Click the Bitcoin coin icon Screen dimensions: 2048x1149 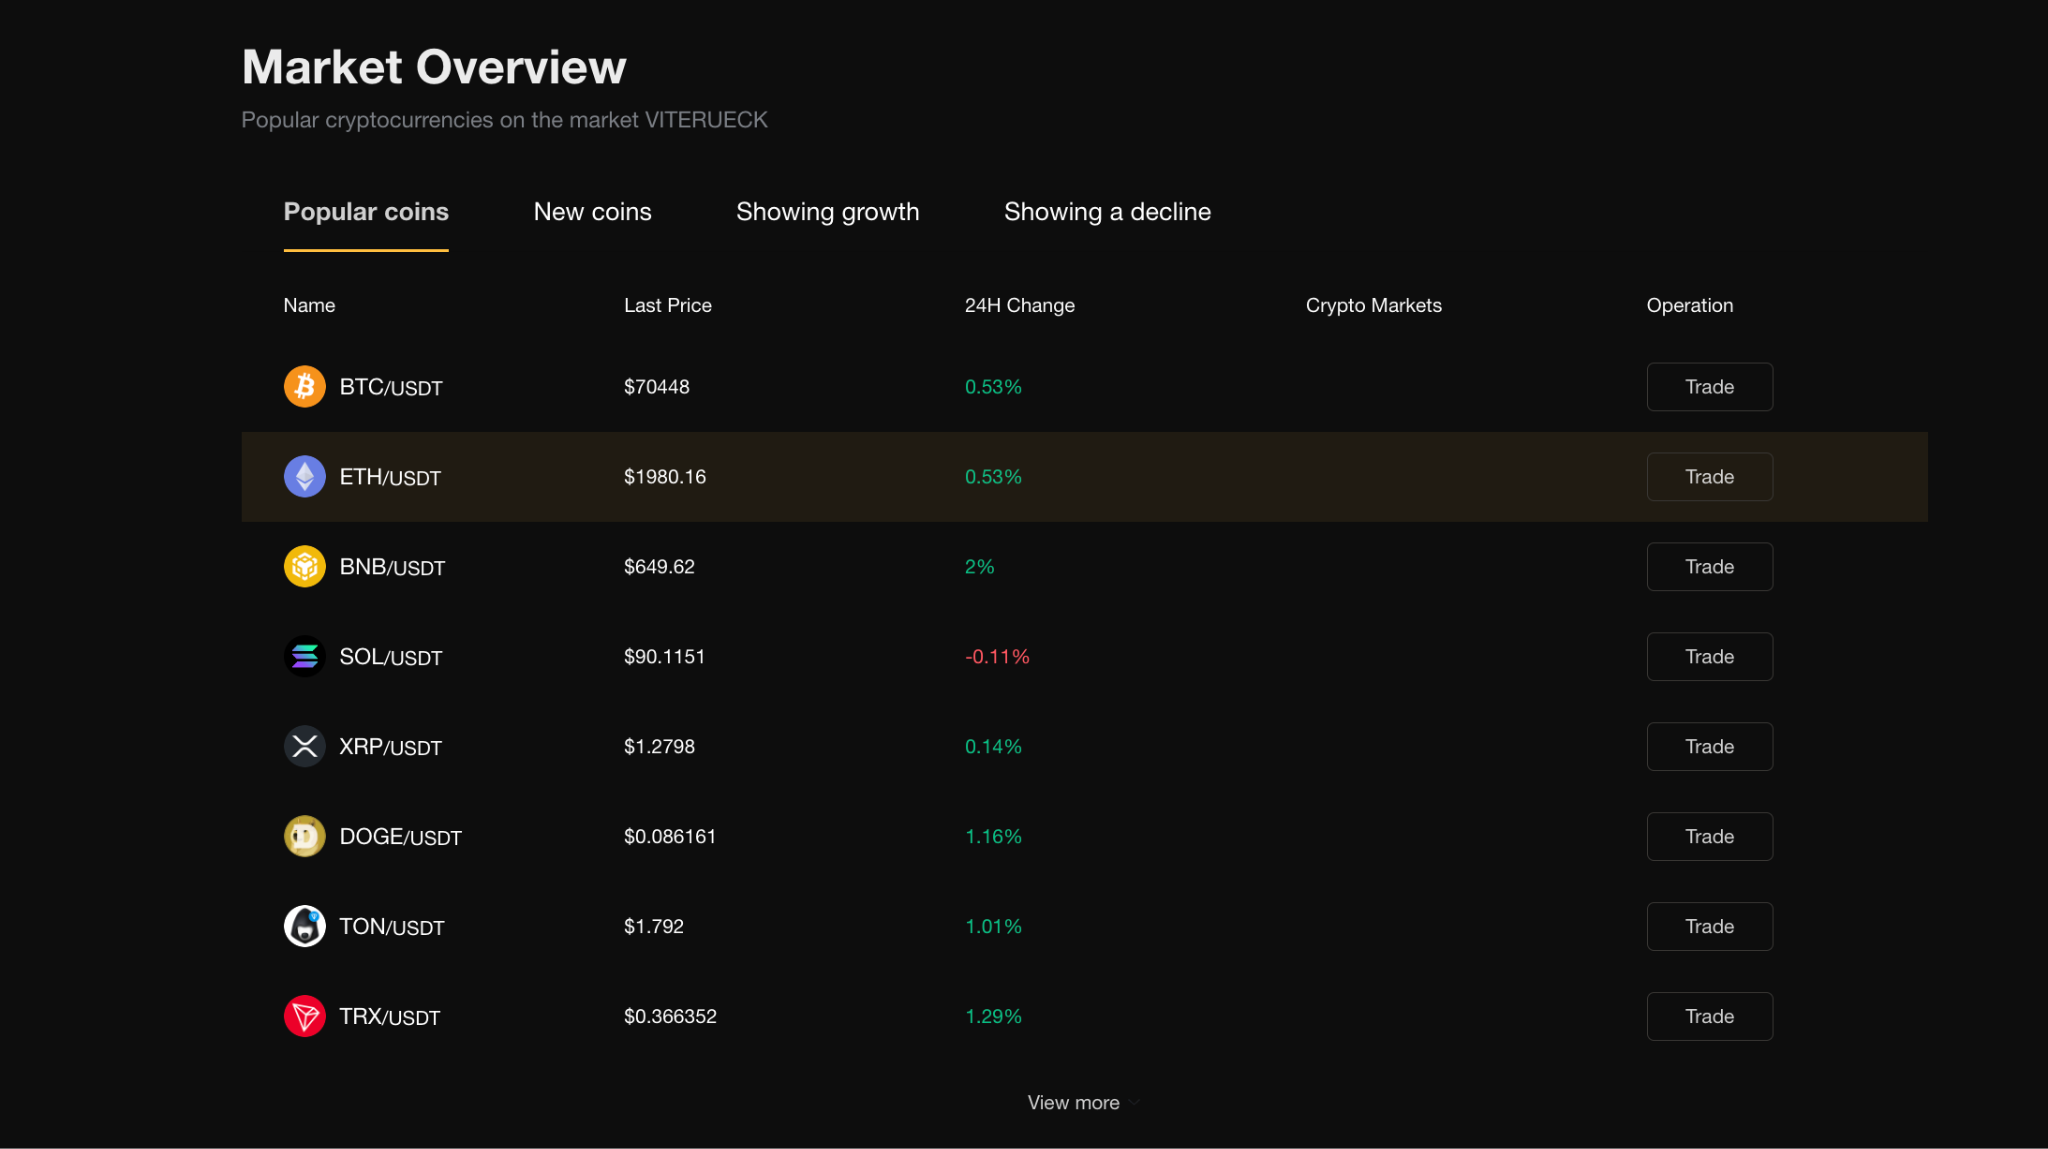click(304, 387)
